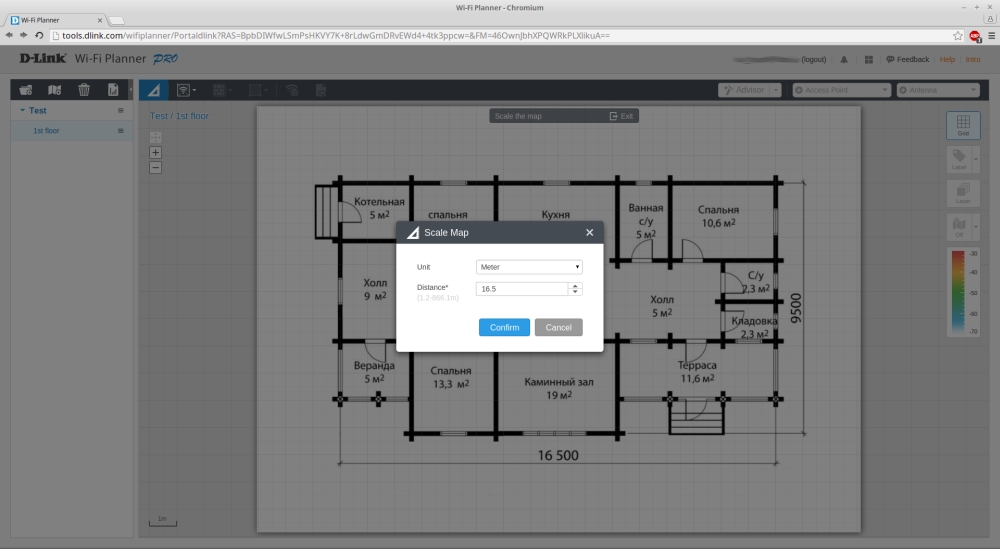Open the Help menu link
The height and width of the screenshot is (549, 1000).
pos(947,60)
